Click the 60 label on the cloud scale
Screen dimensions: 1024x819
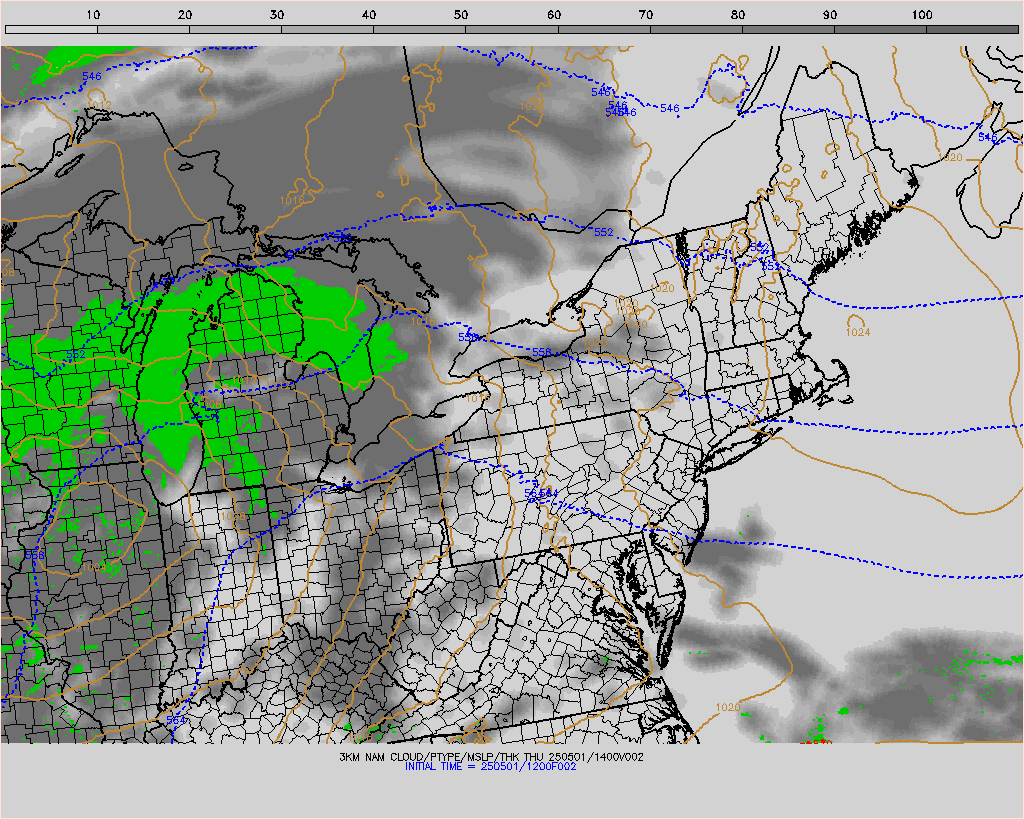(x=554, y=15)
